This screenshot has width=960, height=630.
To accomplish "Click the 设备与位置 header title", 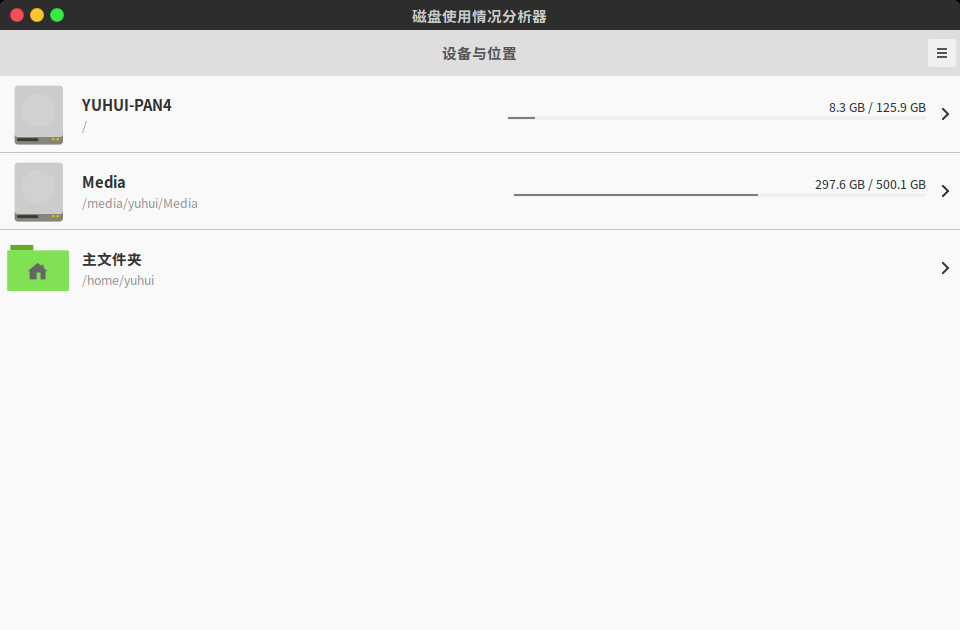I will click(479, 54).
